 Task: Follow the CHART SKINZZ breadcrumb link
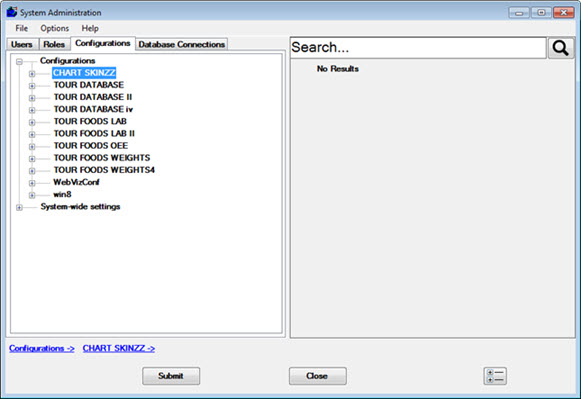[x=119, y=349]
